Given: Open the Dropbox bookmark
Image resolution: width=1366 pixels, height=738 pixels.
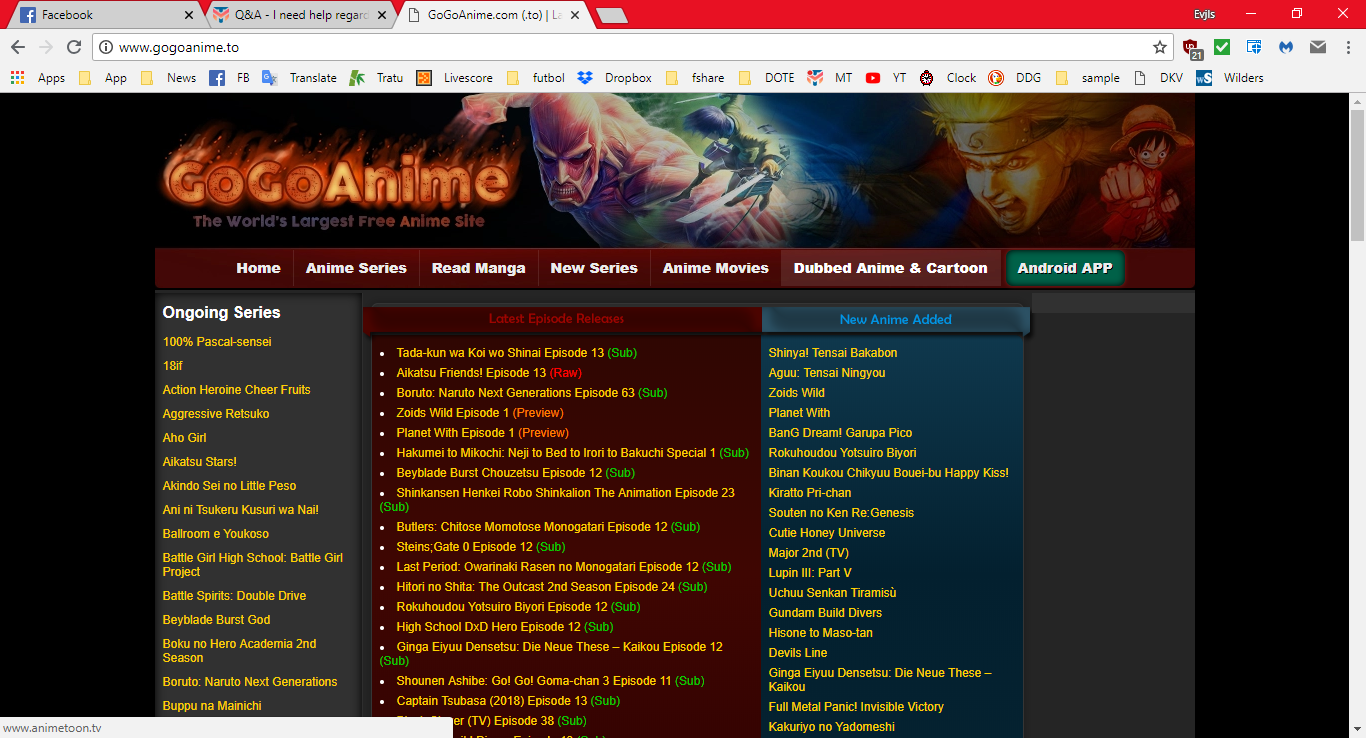Looking at the screenshot, I should pos(615,78).
